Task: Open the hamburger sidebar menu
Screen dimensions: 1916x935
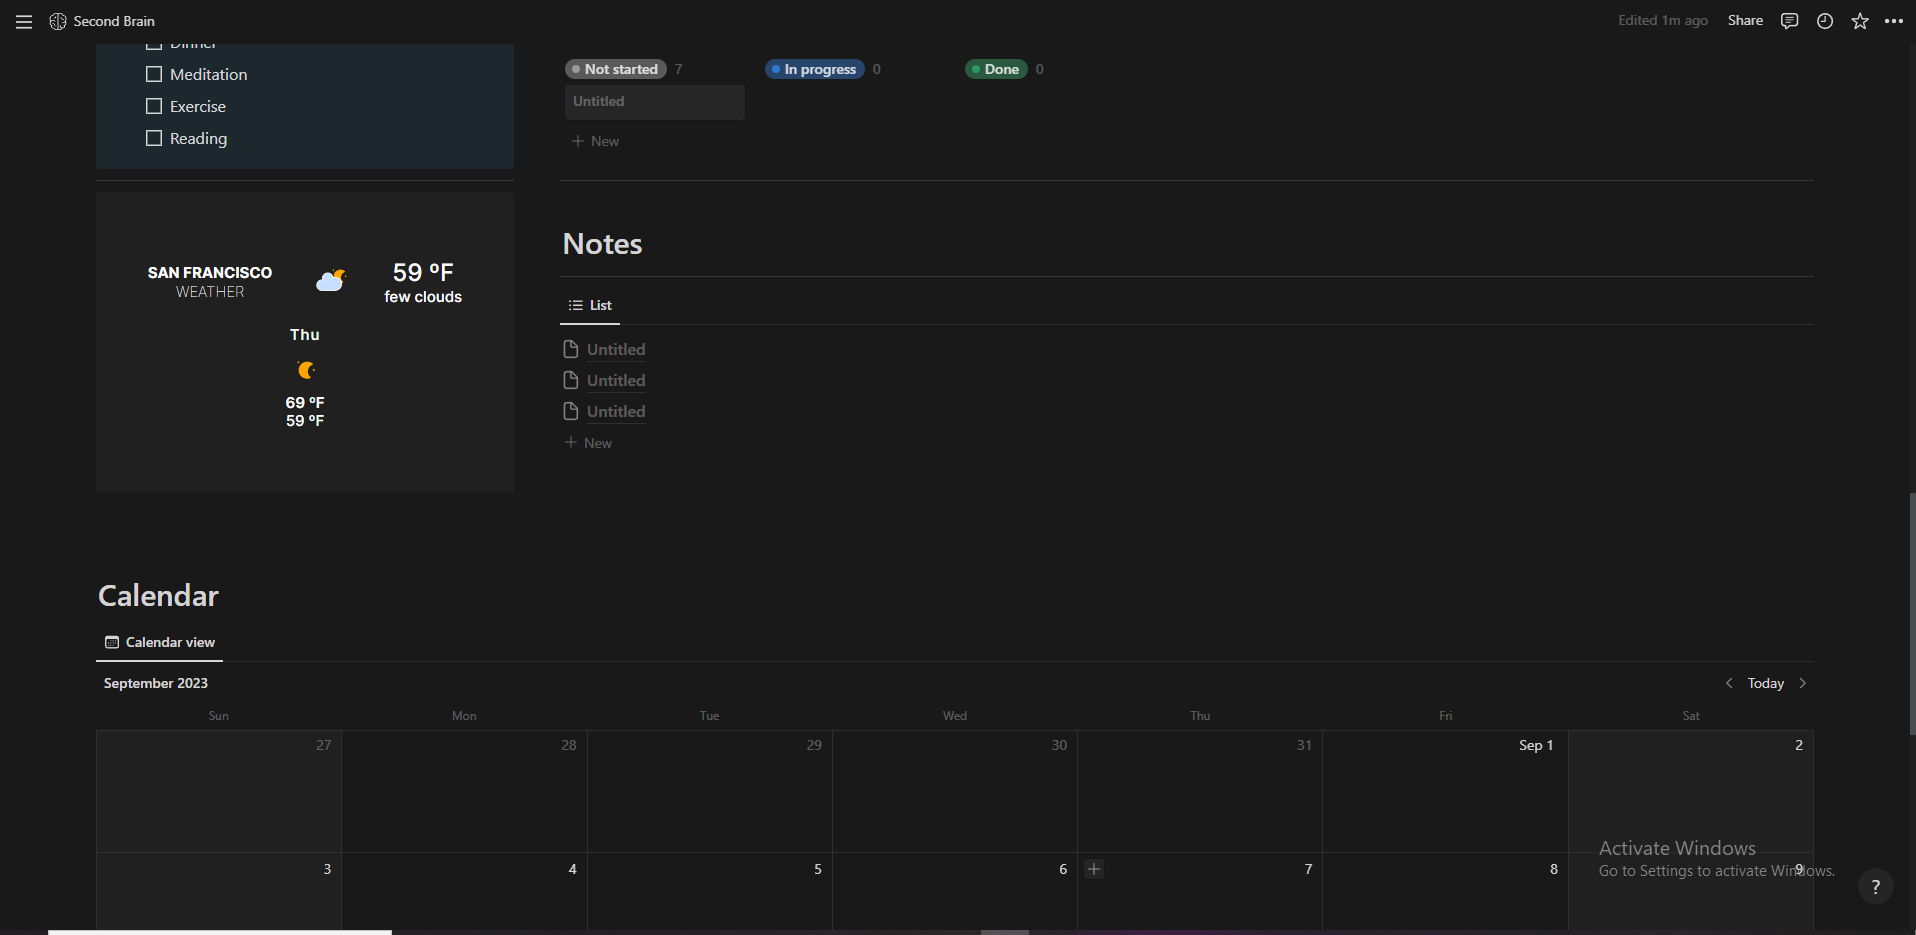Action: coord(24,21)
